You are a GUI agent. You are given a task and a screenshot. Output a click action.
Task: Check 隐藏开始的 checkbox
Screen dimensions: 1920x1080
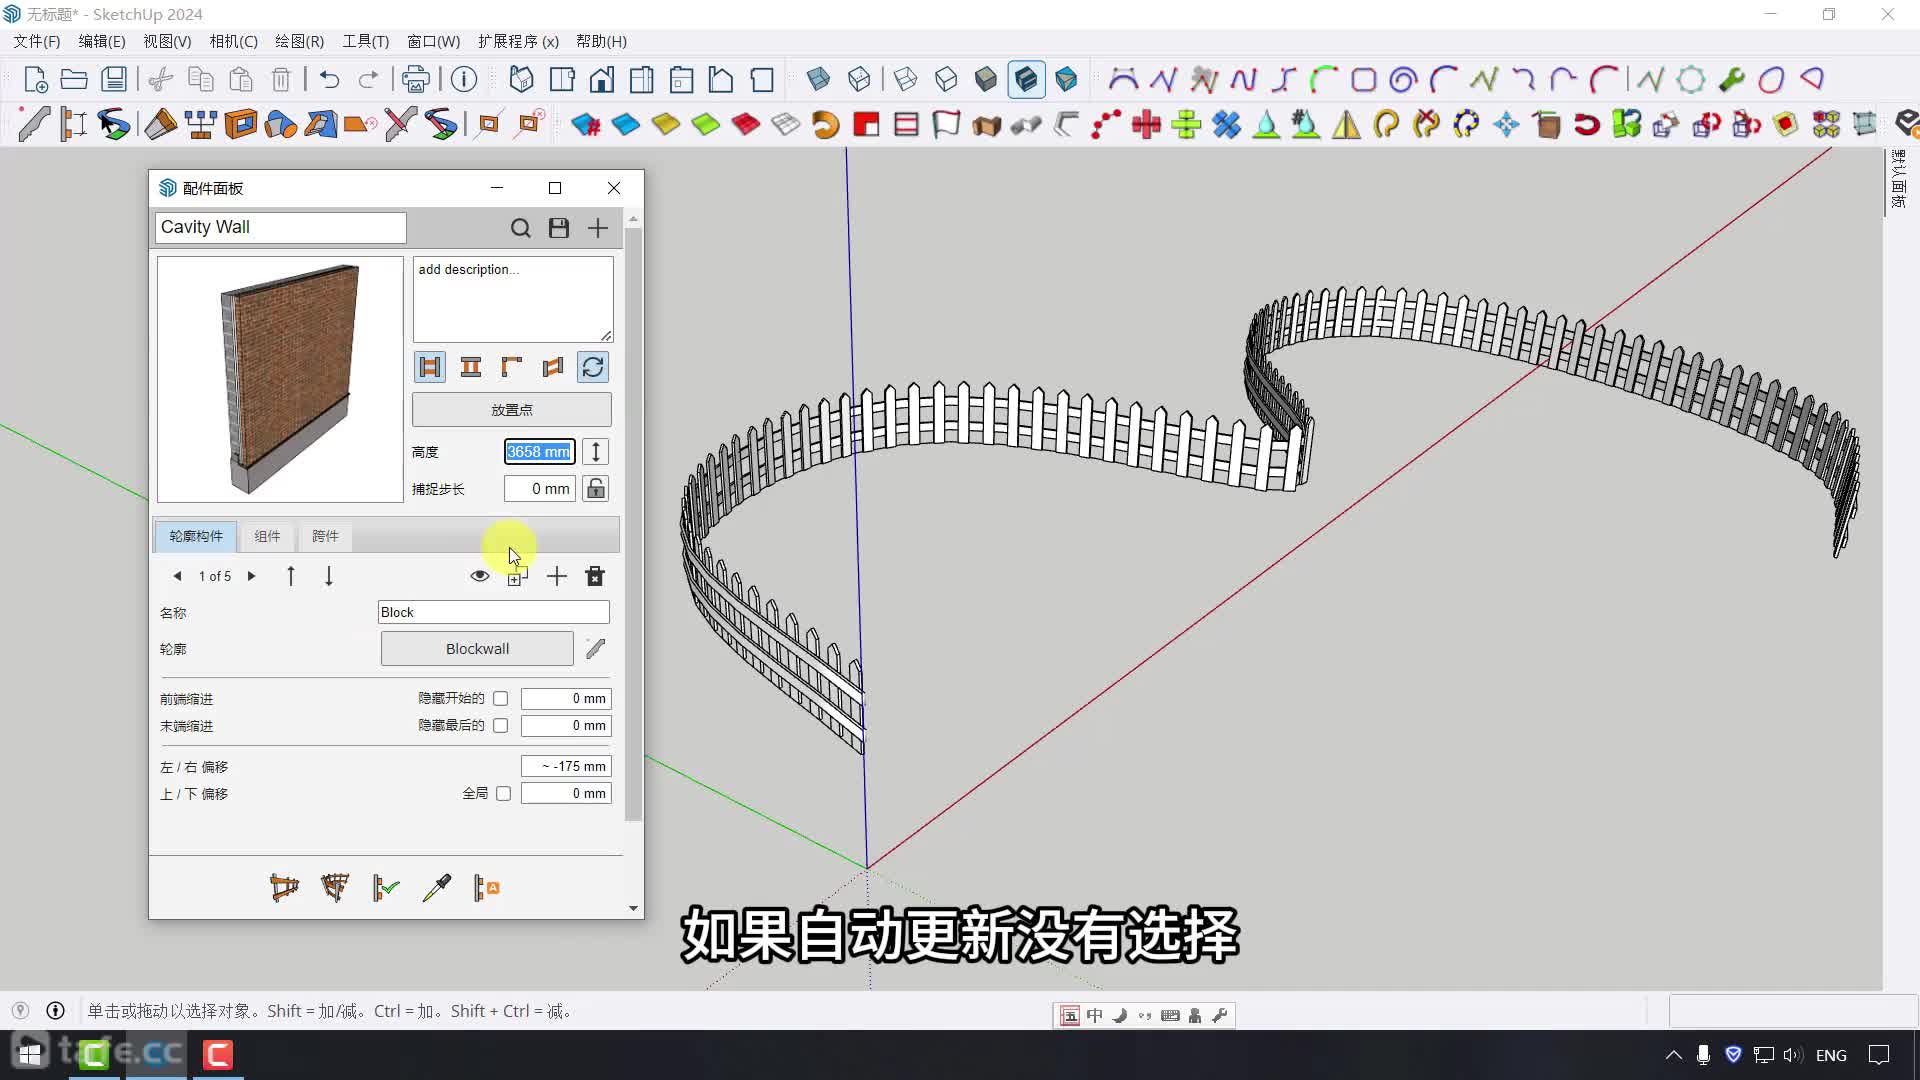pyautogui.click(x=500, y=699)
